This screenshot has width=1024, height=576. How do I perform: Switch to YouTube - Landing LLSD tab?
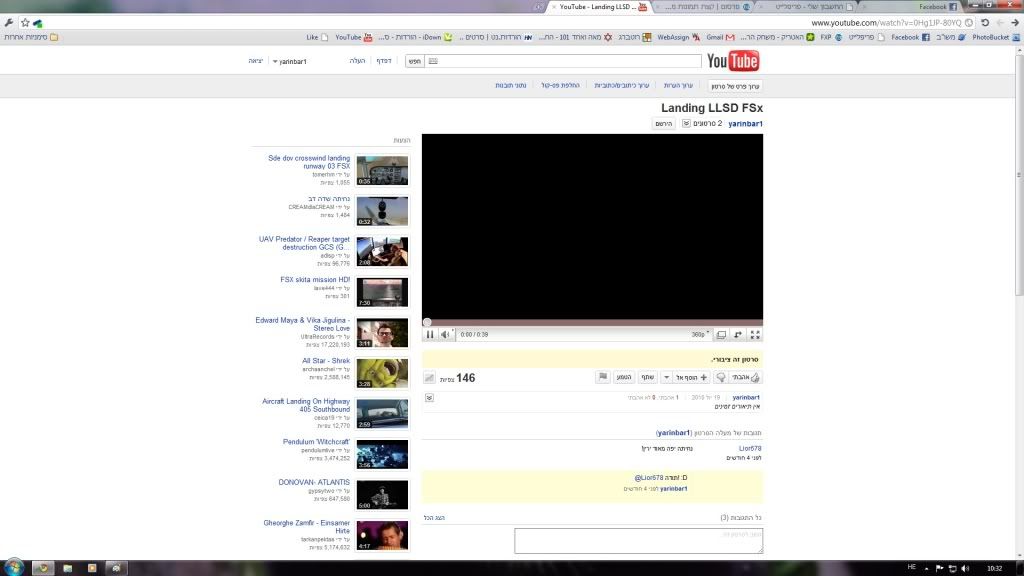click(598, 7)
